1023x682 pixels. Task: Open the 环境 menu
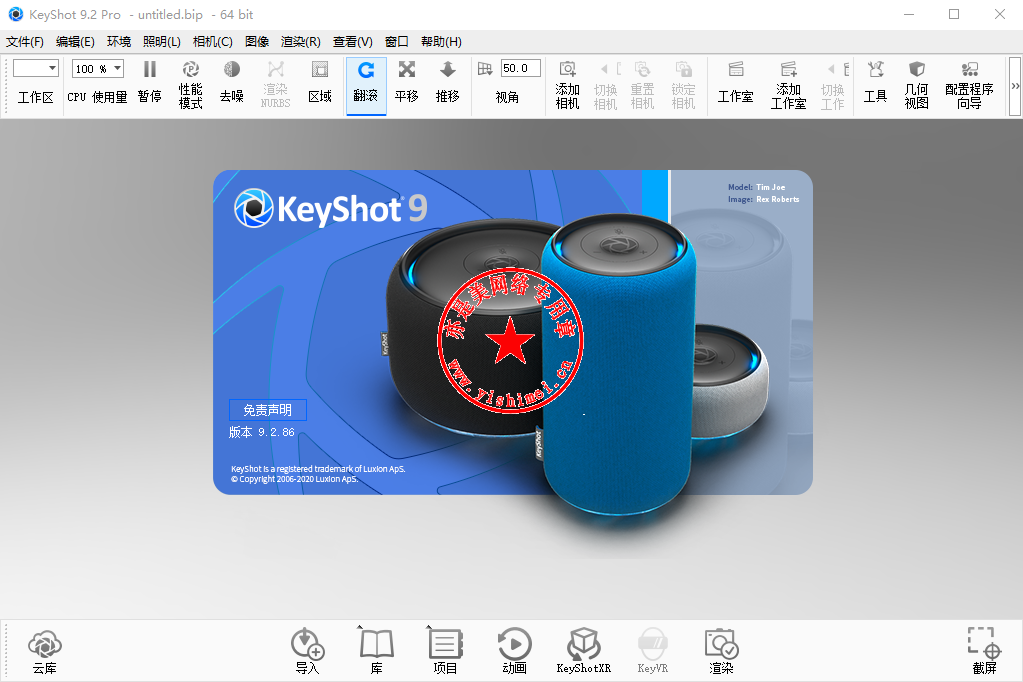coord(119,42)
